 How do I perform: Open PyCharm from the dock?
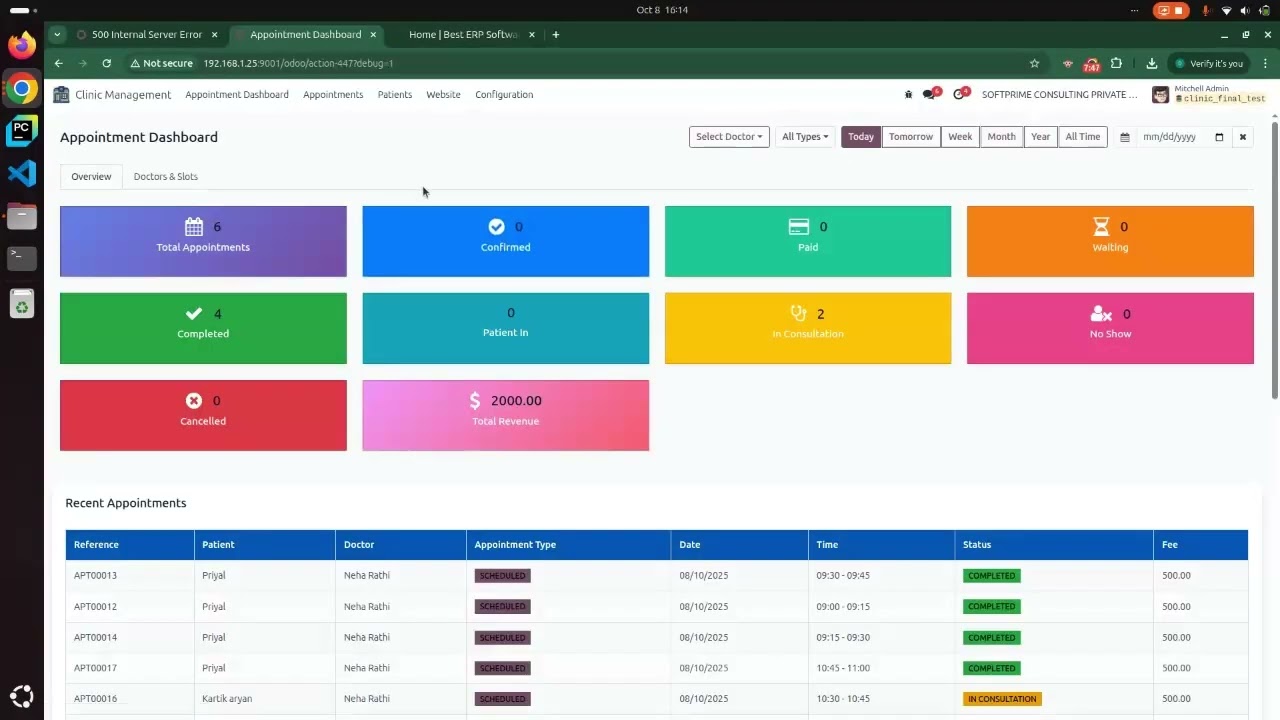[x=21, y=131]
